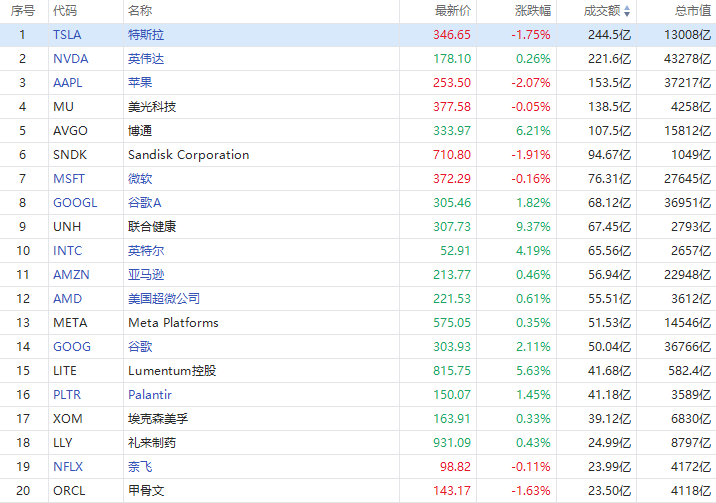Open 美国超微公司 stock link
Screen dimensions: 716x503
(x=164, y=299)
